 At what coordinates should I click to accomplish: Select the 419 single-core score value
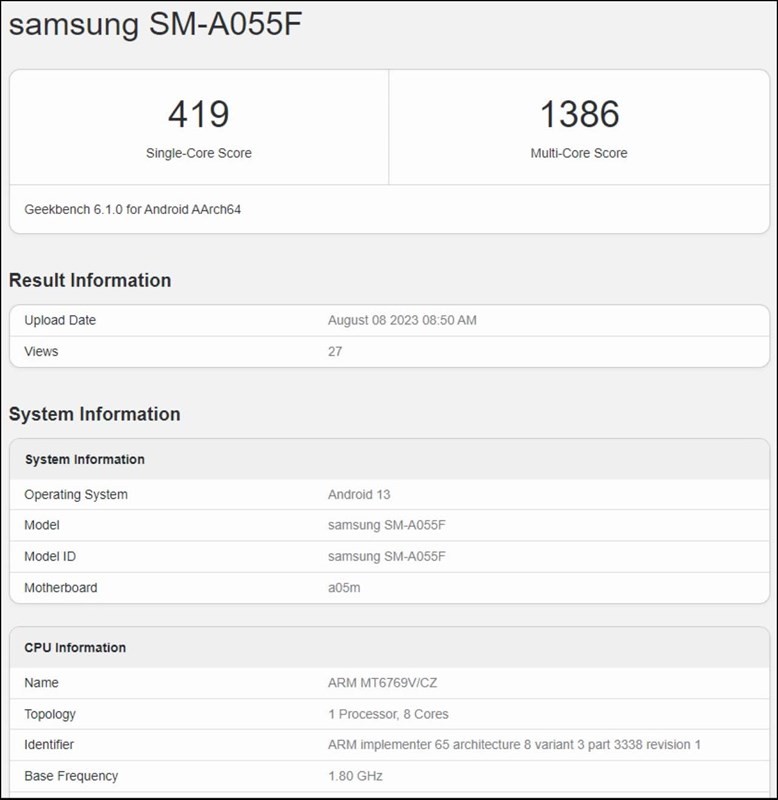199,114
